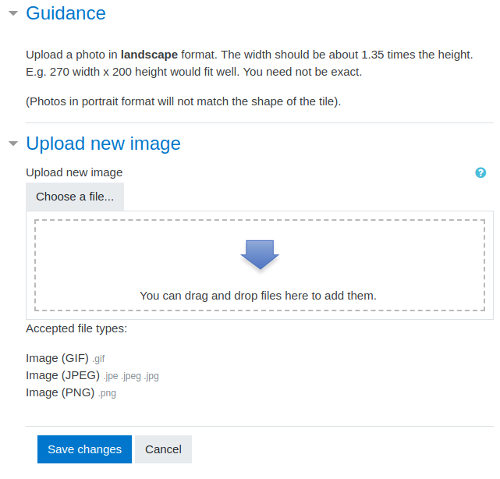This screenshot has height=479, width=500.
Task: Open help for Upload new image
Action: [x=480, y=173]
